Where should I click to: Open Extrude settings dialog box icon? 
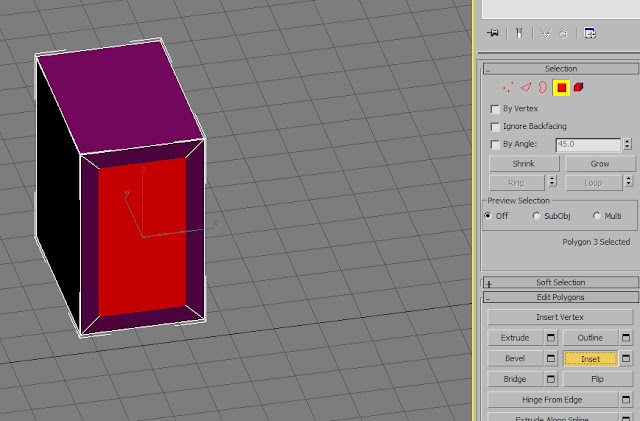551,338
